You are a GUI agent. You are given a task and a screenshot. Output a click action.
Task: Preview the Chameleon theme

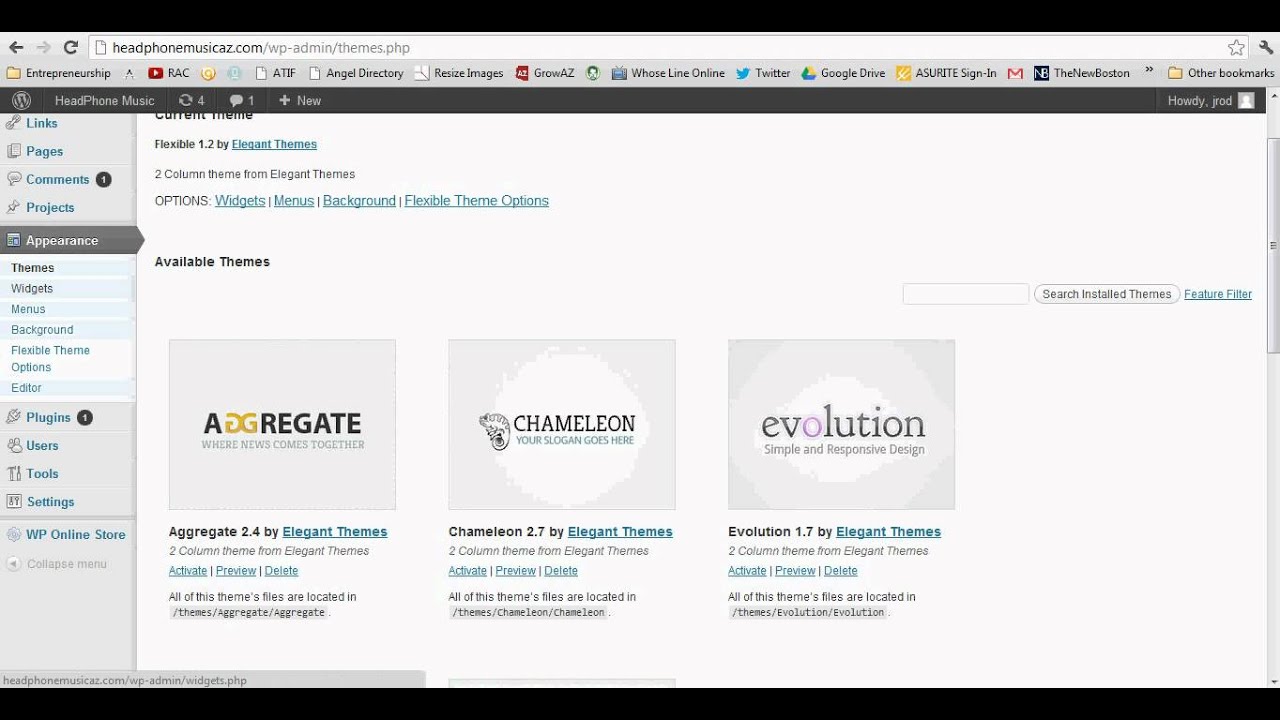(515, 571)
